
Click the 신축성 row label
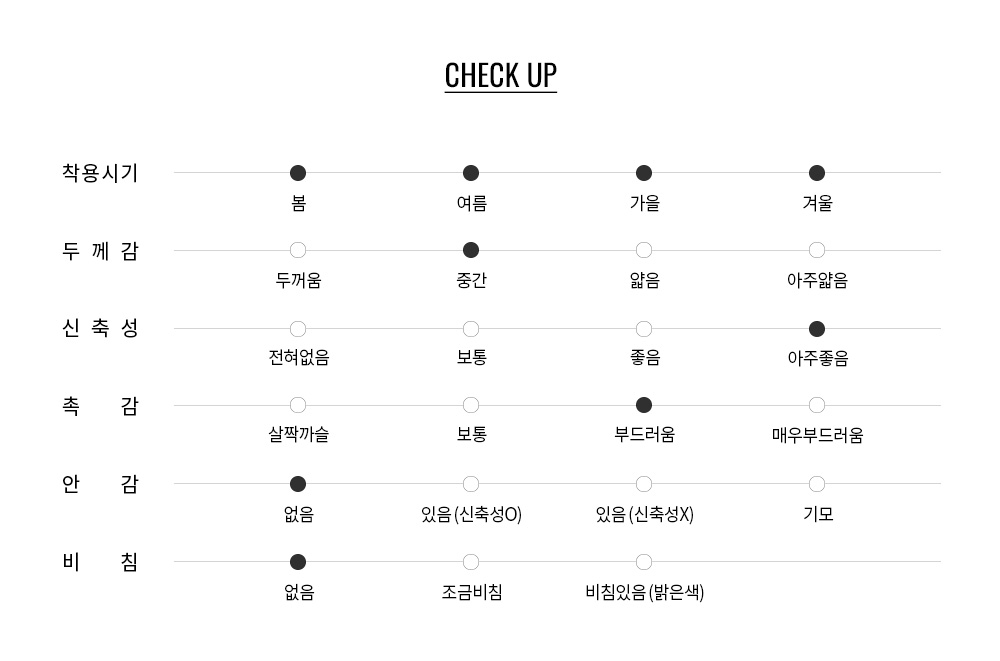click(100, 328)
